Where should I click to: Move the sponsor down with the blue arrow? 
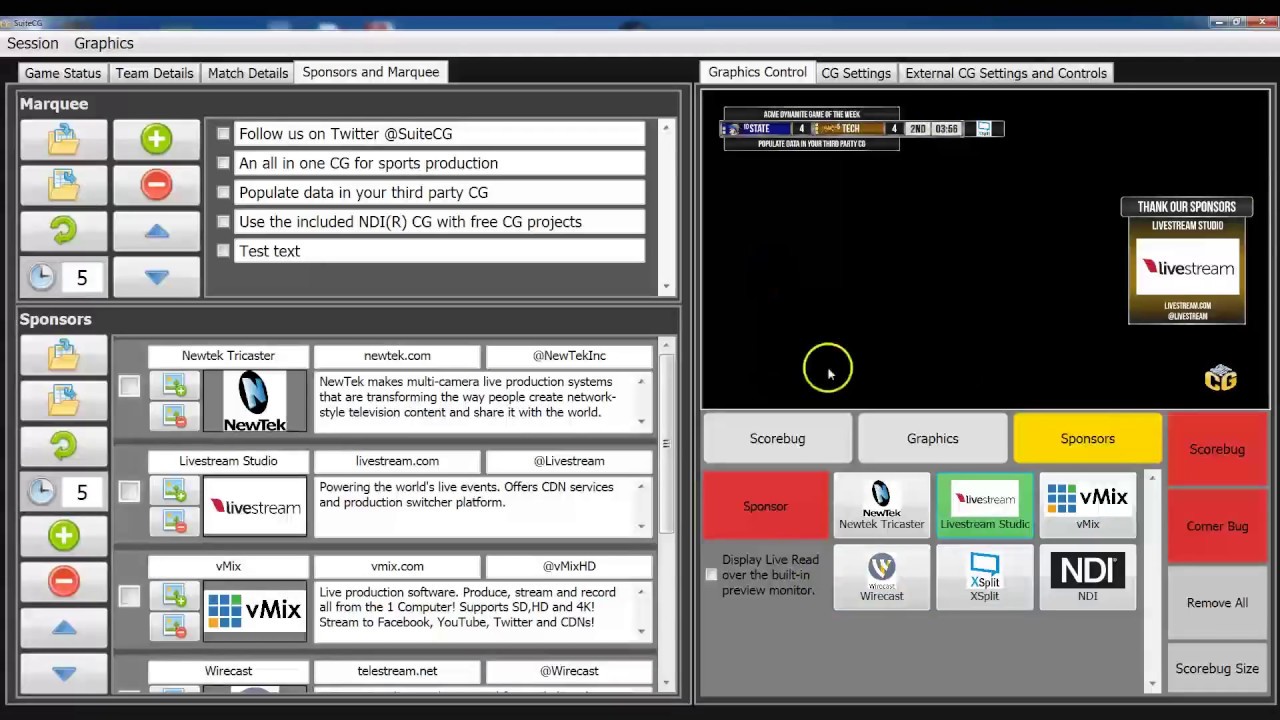click(x=63, y=673)
